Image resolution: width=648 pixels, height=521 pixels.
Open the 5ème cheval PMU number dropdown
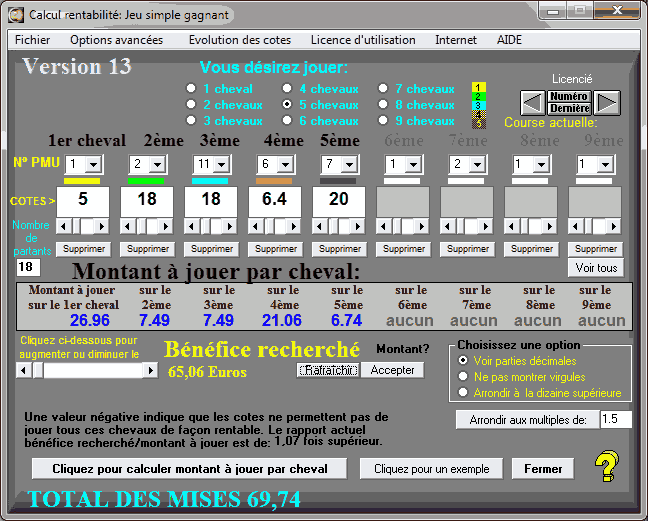[x=349, y=163]
